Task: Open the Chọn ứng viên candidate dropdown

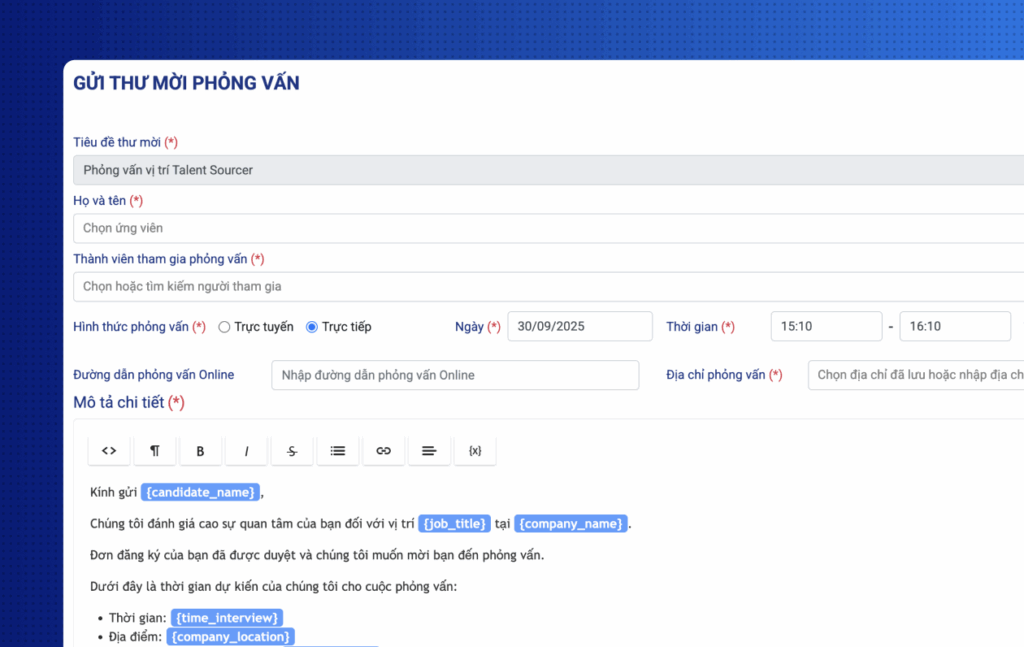Action: pos(548,228)
